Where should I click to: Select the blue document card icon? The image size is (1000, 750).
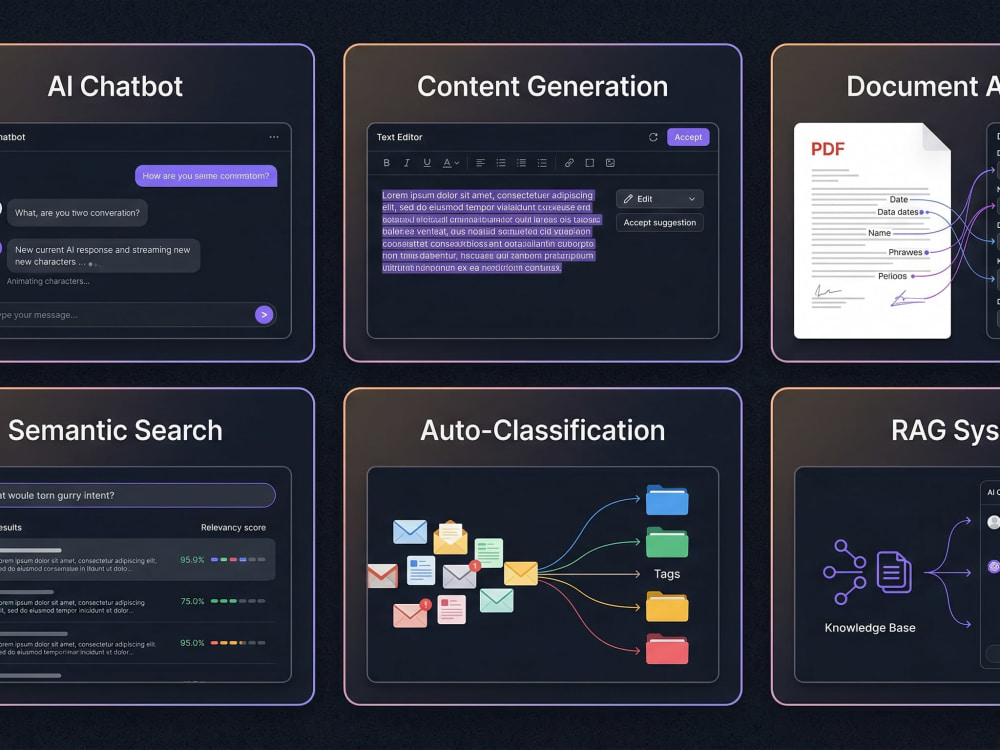point(421,570)
